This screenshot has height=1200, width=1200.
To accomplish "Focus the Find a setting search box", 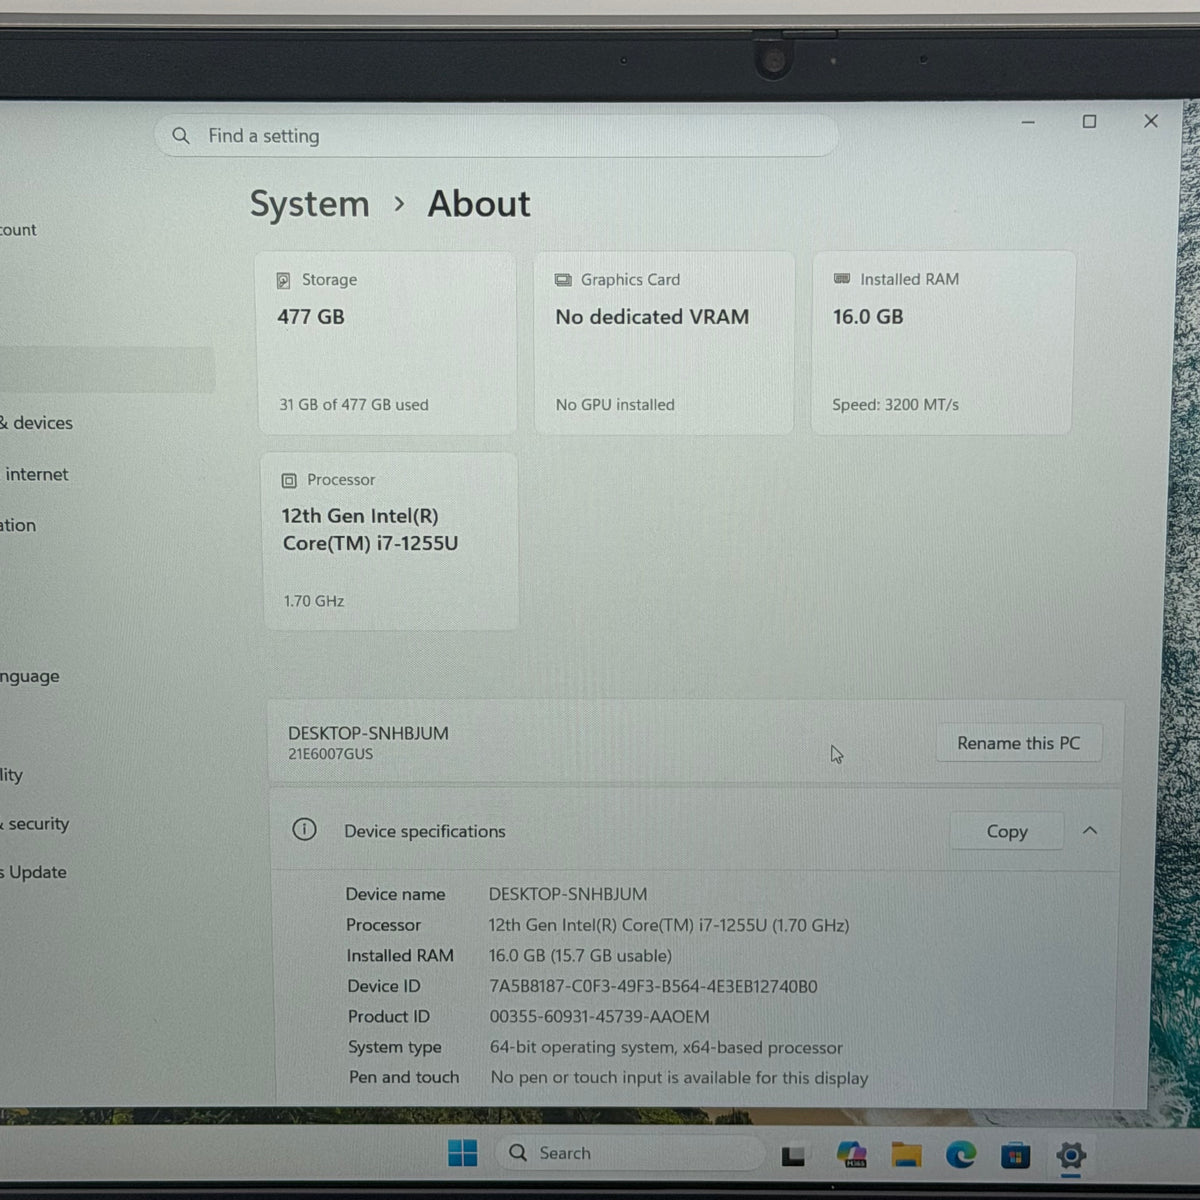I will 496,135.
